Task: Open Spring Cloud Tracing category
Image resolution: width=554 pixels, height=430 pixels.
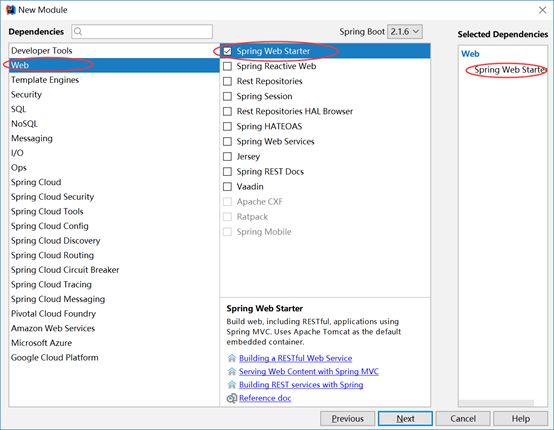Action: (114, 285)
